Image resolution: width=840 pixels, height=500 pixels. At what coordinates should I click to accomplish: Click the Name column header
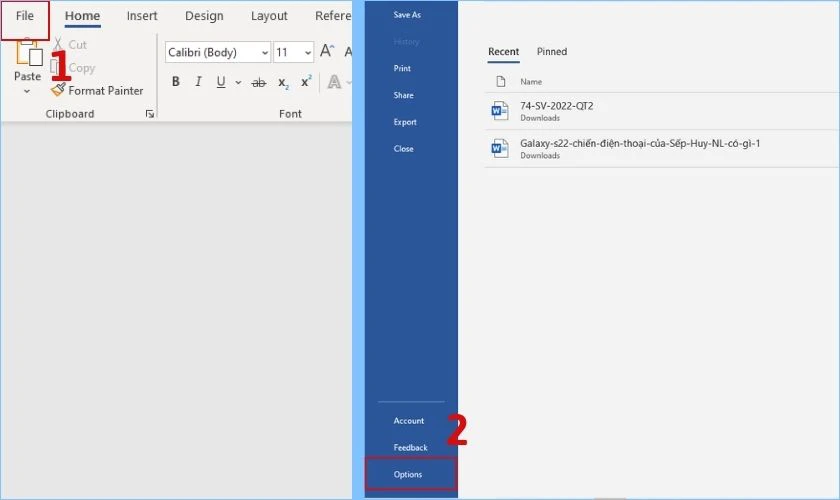(x=531, y=82)
